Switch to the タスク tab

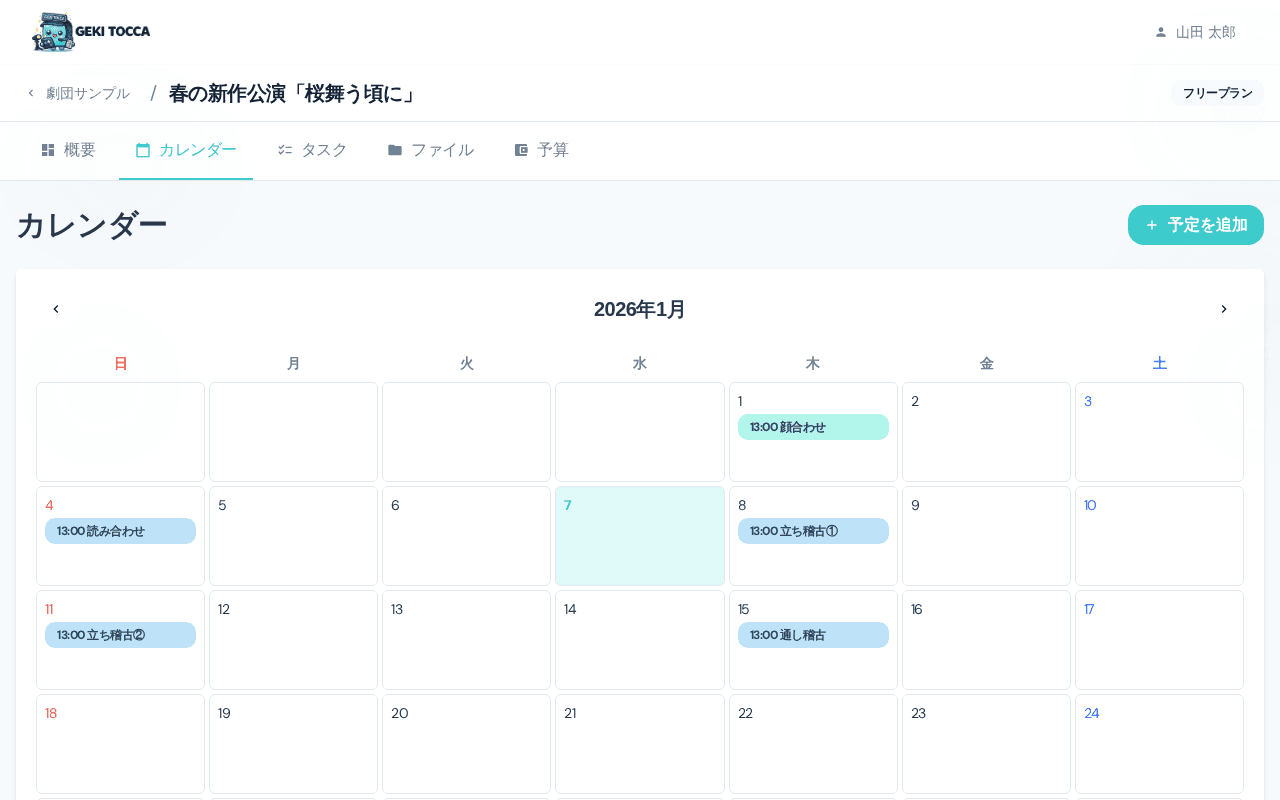pyautogui.click(x=312, y=150)
